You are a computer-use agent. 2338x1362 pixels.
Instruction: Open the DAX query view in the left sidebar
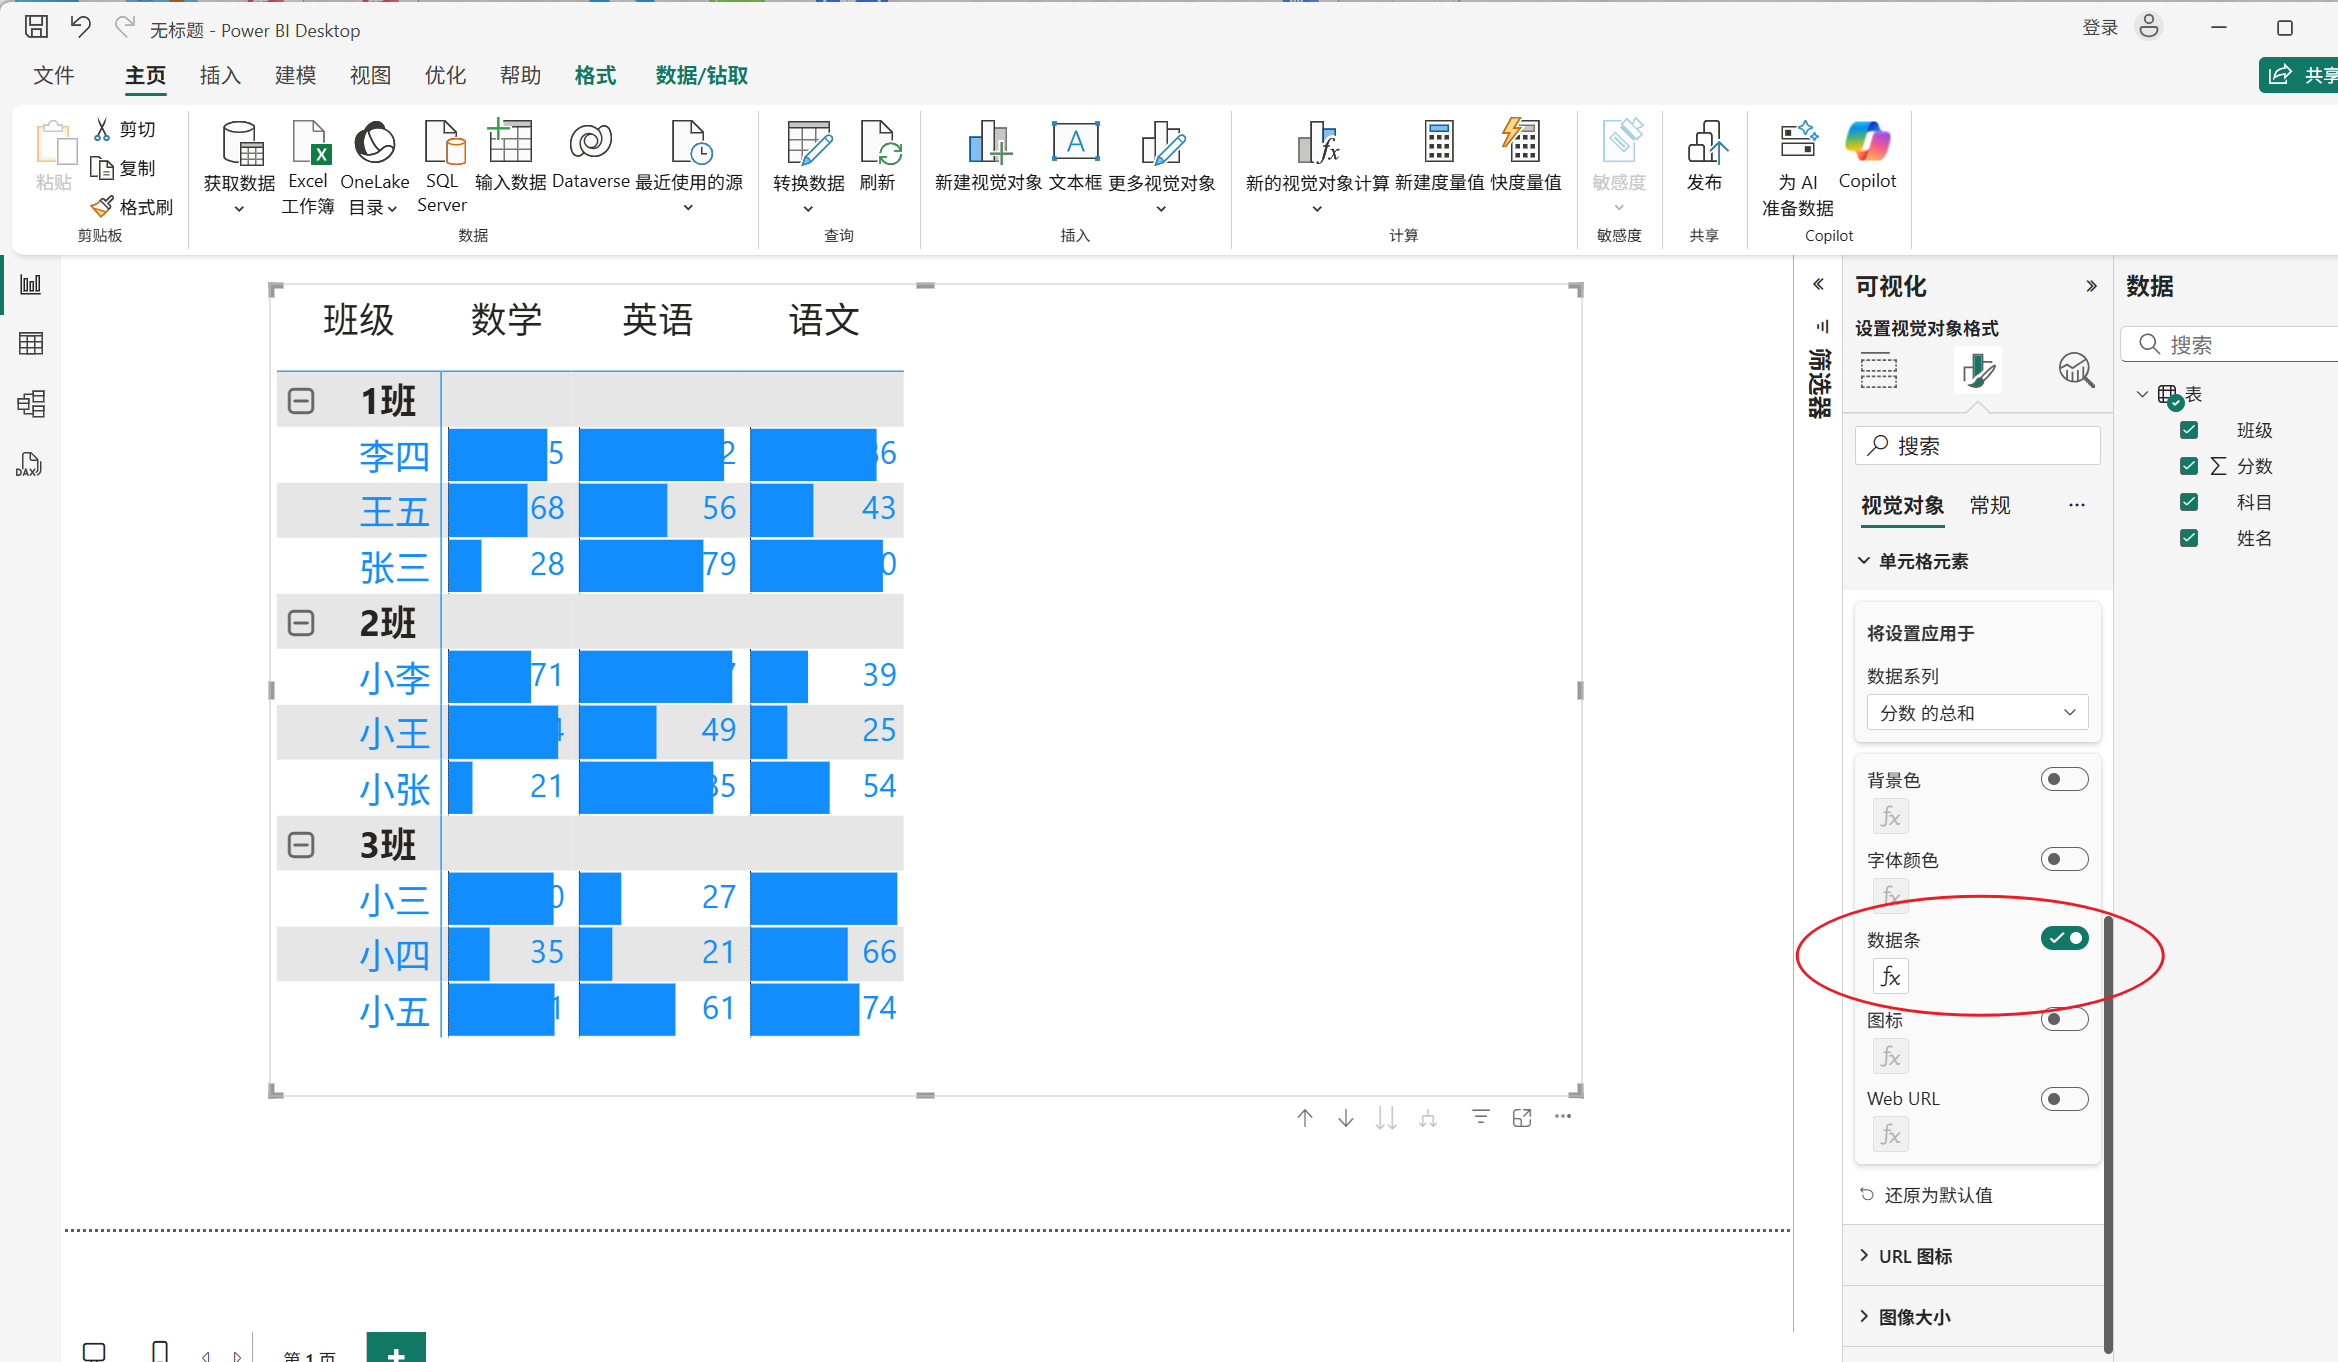pos(29,465)
